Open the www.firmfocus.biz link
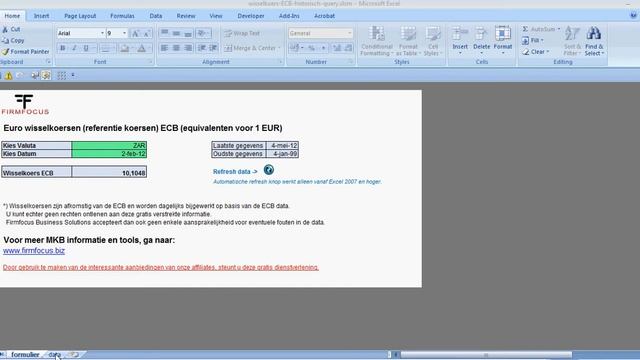This screenshot has width=640, height=360. pos(34,251)
